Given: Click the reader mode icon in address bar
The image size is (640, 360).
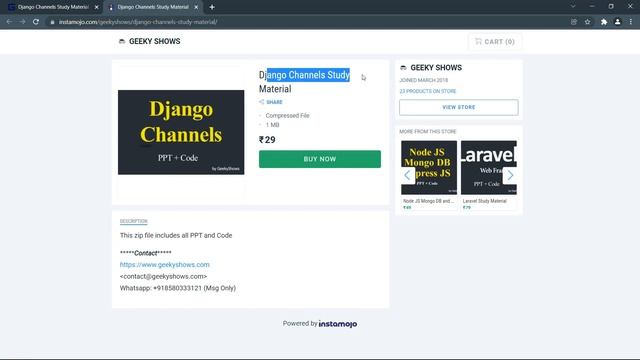Looking at the screenshot, I should (x=574, y=22).
